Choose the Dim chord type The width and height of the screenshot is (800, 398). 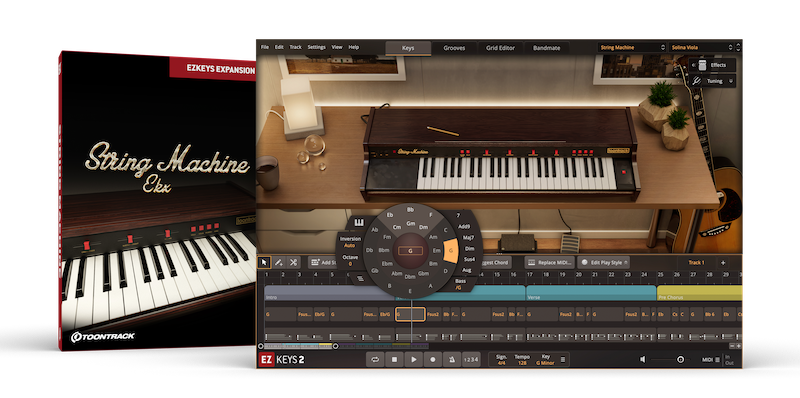(469, 248)
